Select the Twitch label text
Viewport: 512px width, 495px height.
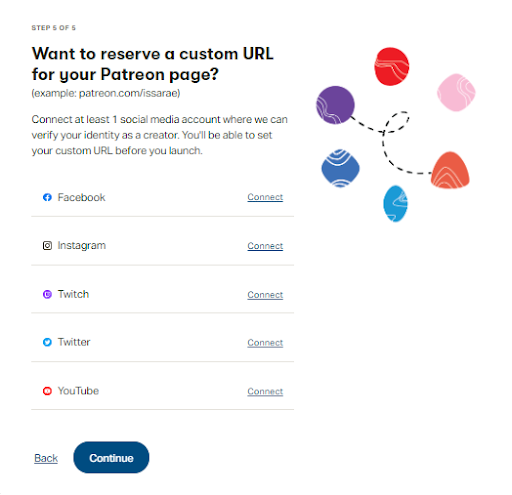click(73, 294)
